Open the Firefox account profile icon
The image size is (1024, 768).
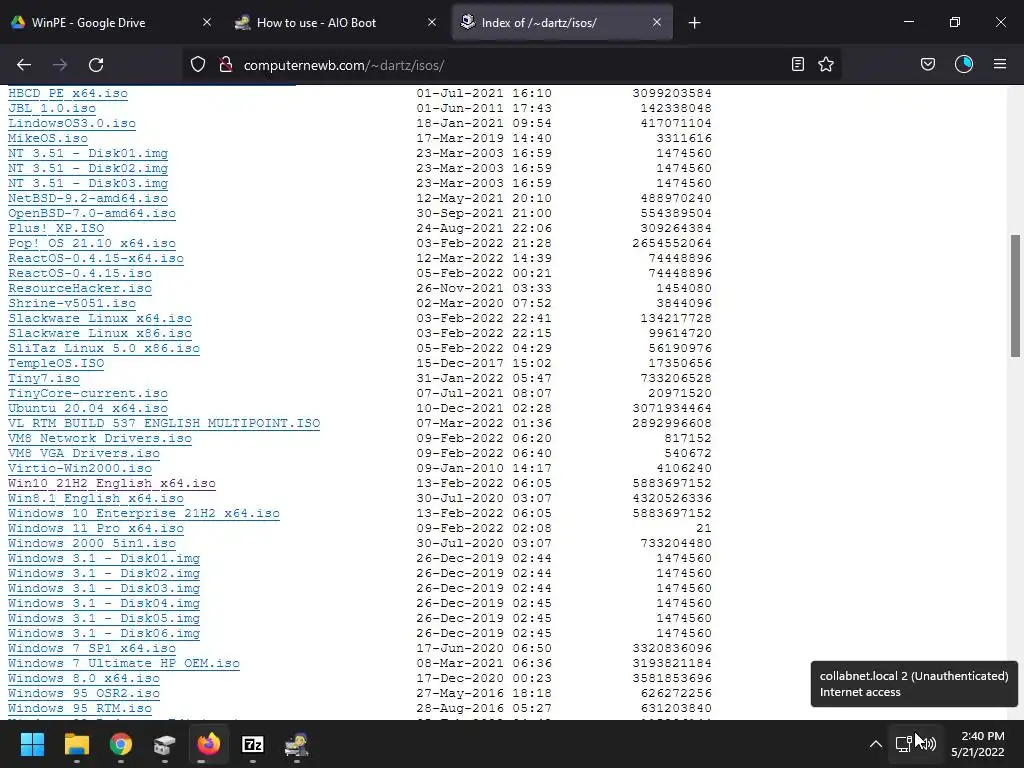pos(964,64)
